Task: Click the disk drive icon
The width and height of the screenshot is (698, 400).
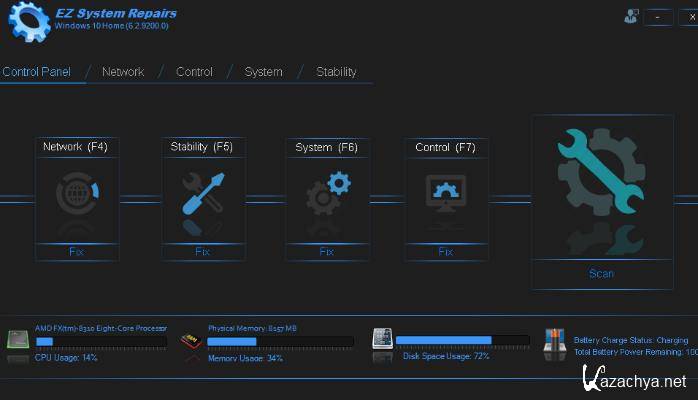Action: click(x=383, y=339)
